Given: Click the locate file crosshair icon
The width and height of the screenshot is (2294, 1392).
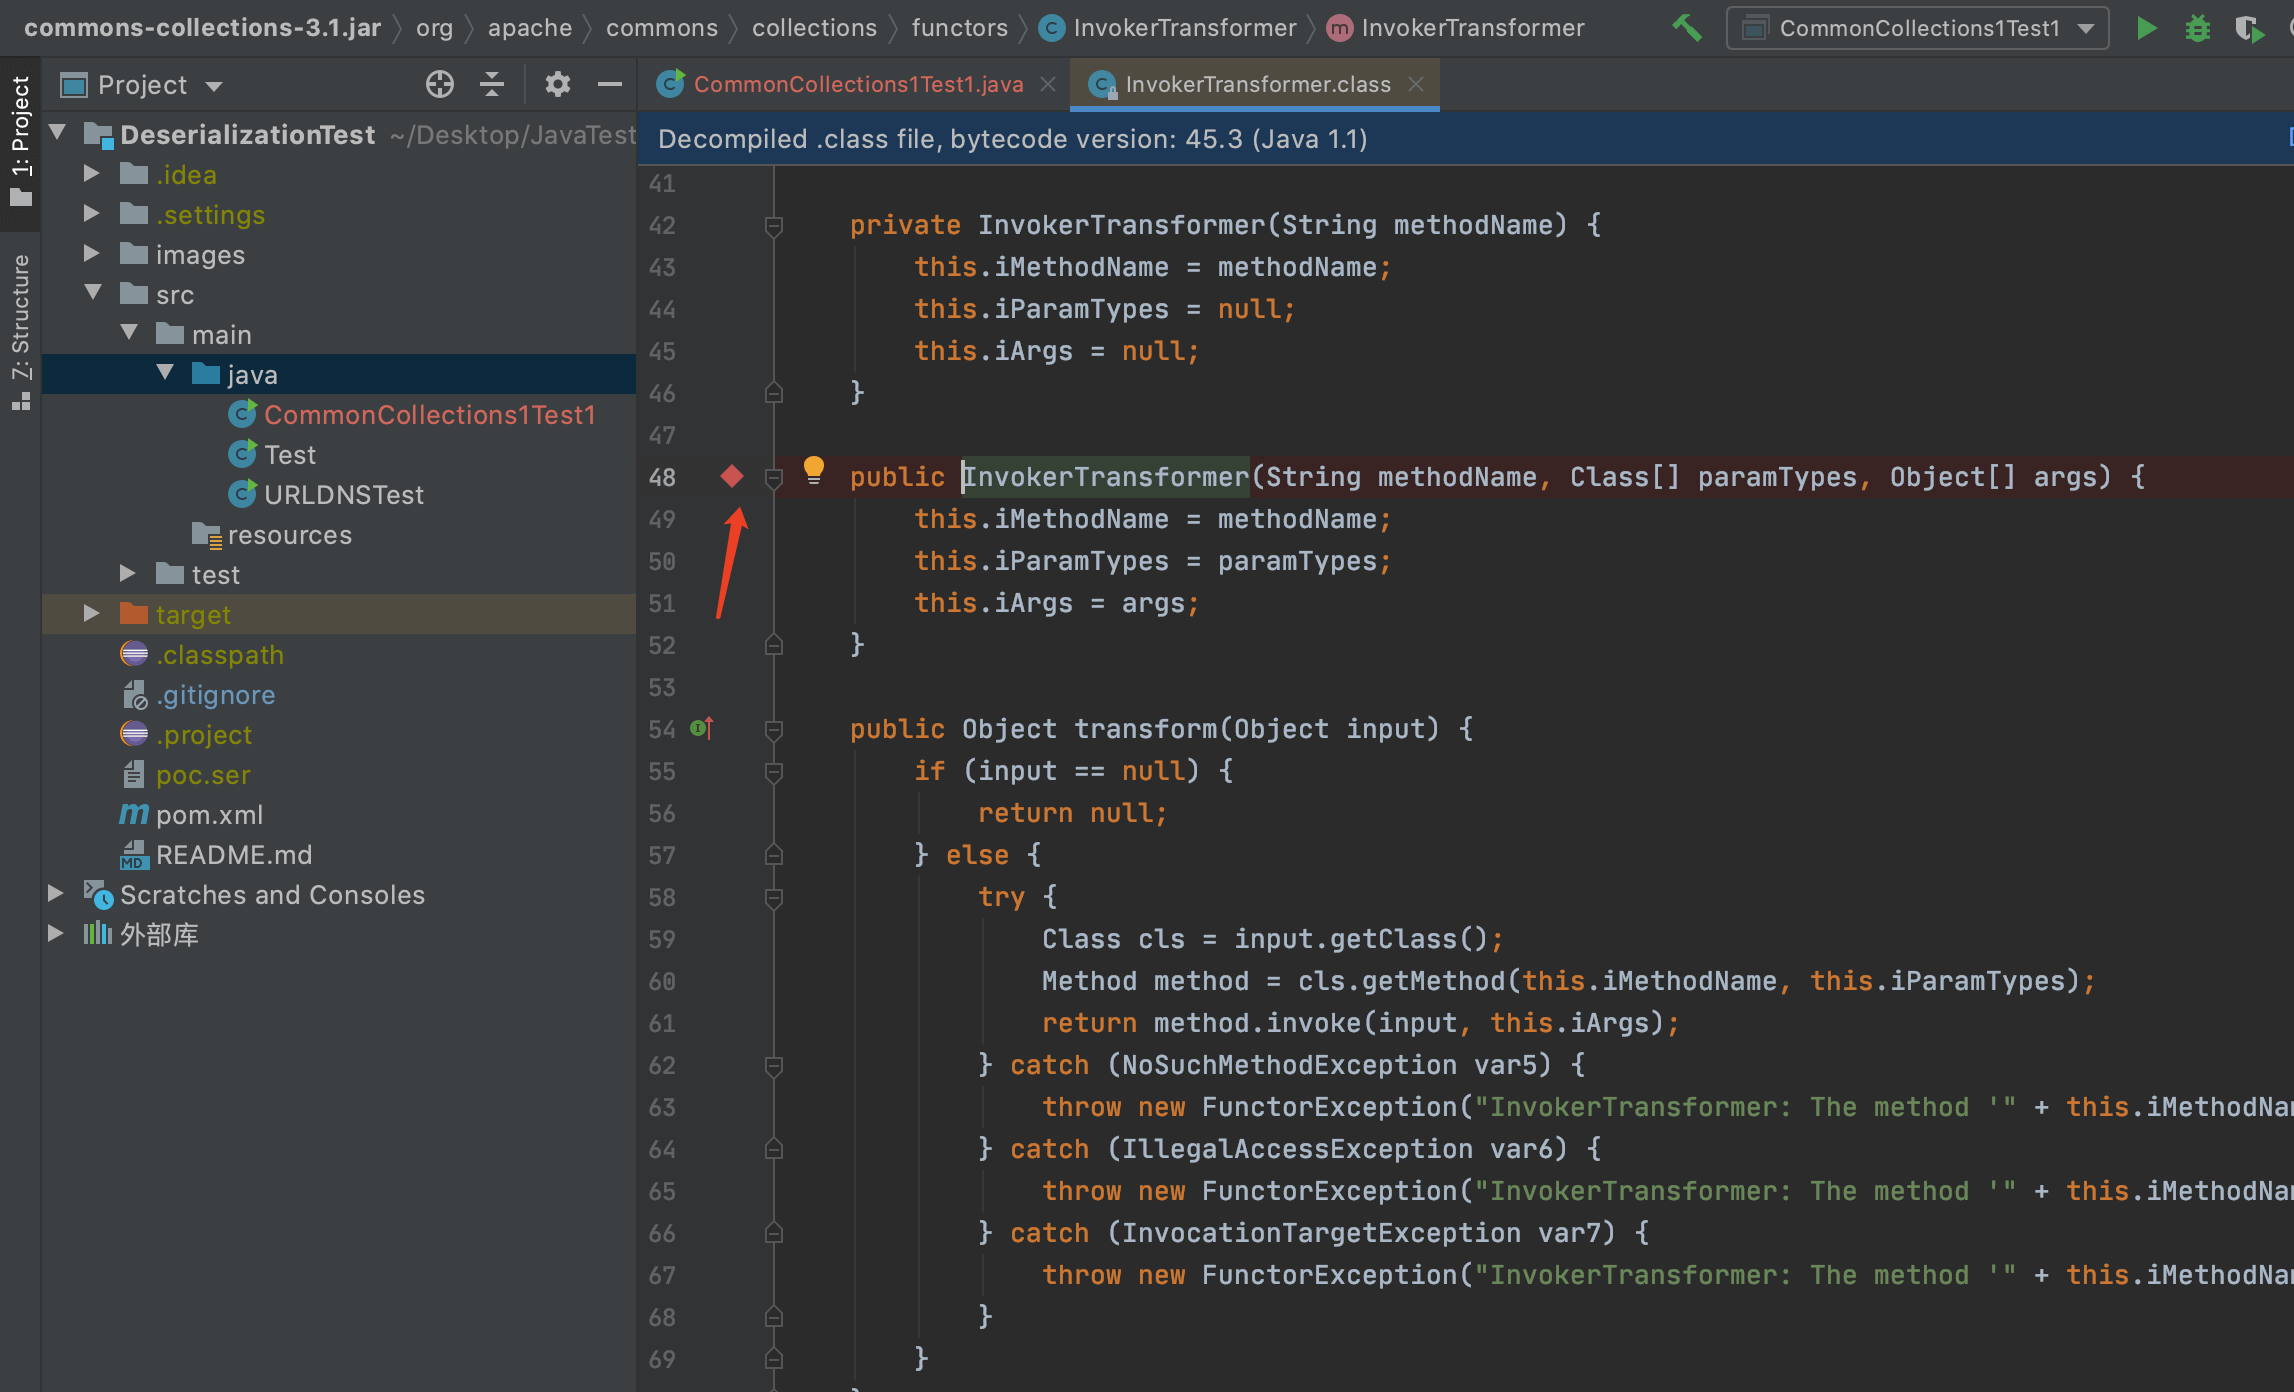Looking at the screenshot, I should (439, 85).
